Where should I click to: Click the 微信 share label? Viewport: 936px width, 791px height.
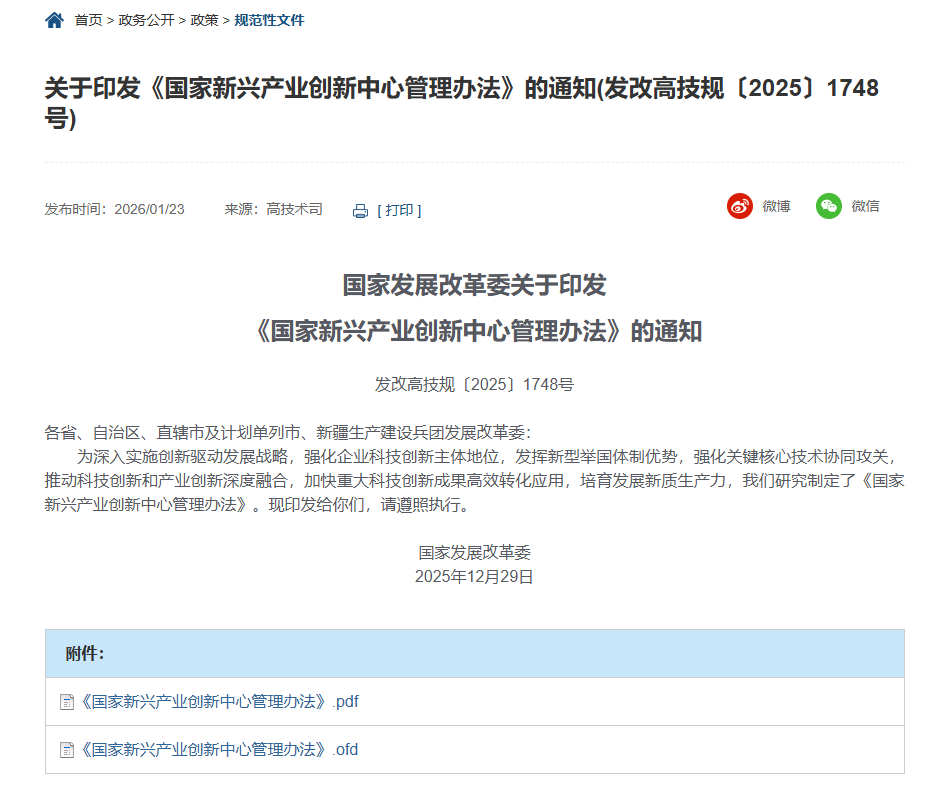click(x=865, y=207)
